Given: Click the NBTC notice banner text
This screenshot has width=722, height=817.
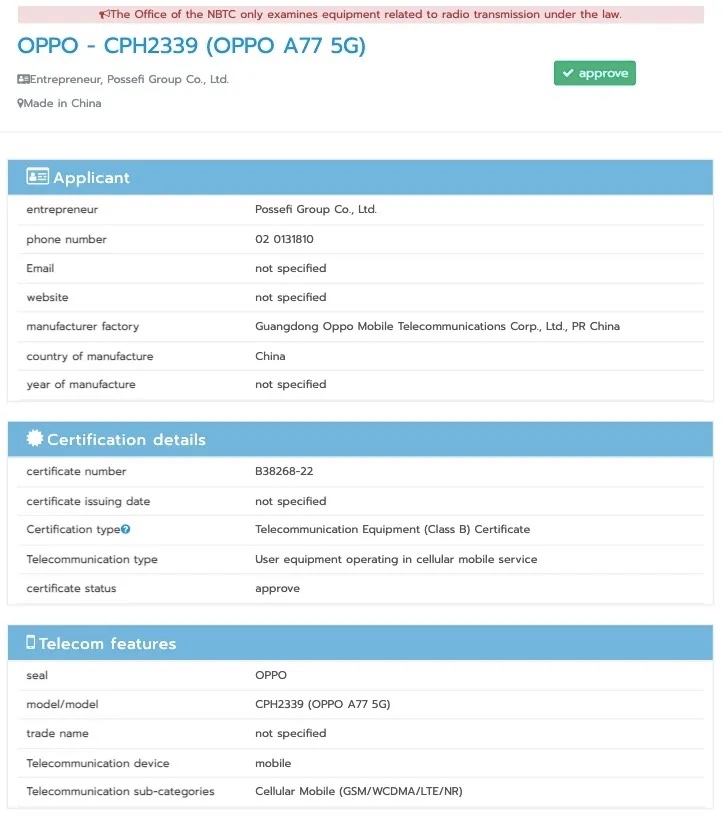Looking at the screenshot, I should pos(365,15).
